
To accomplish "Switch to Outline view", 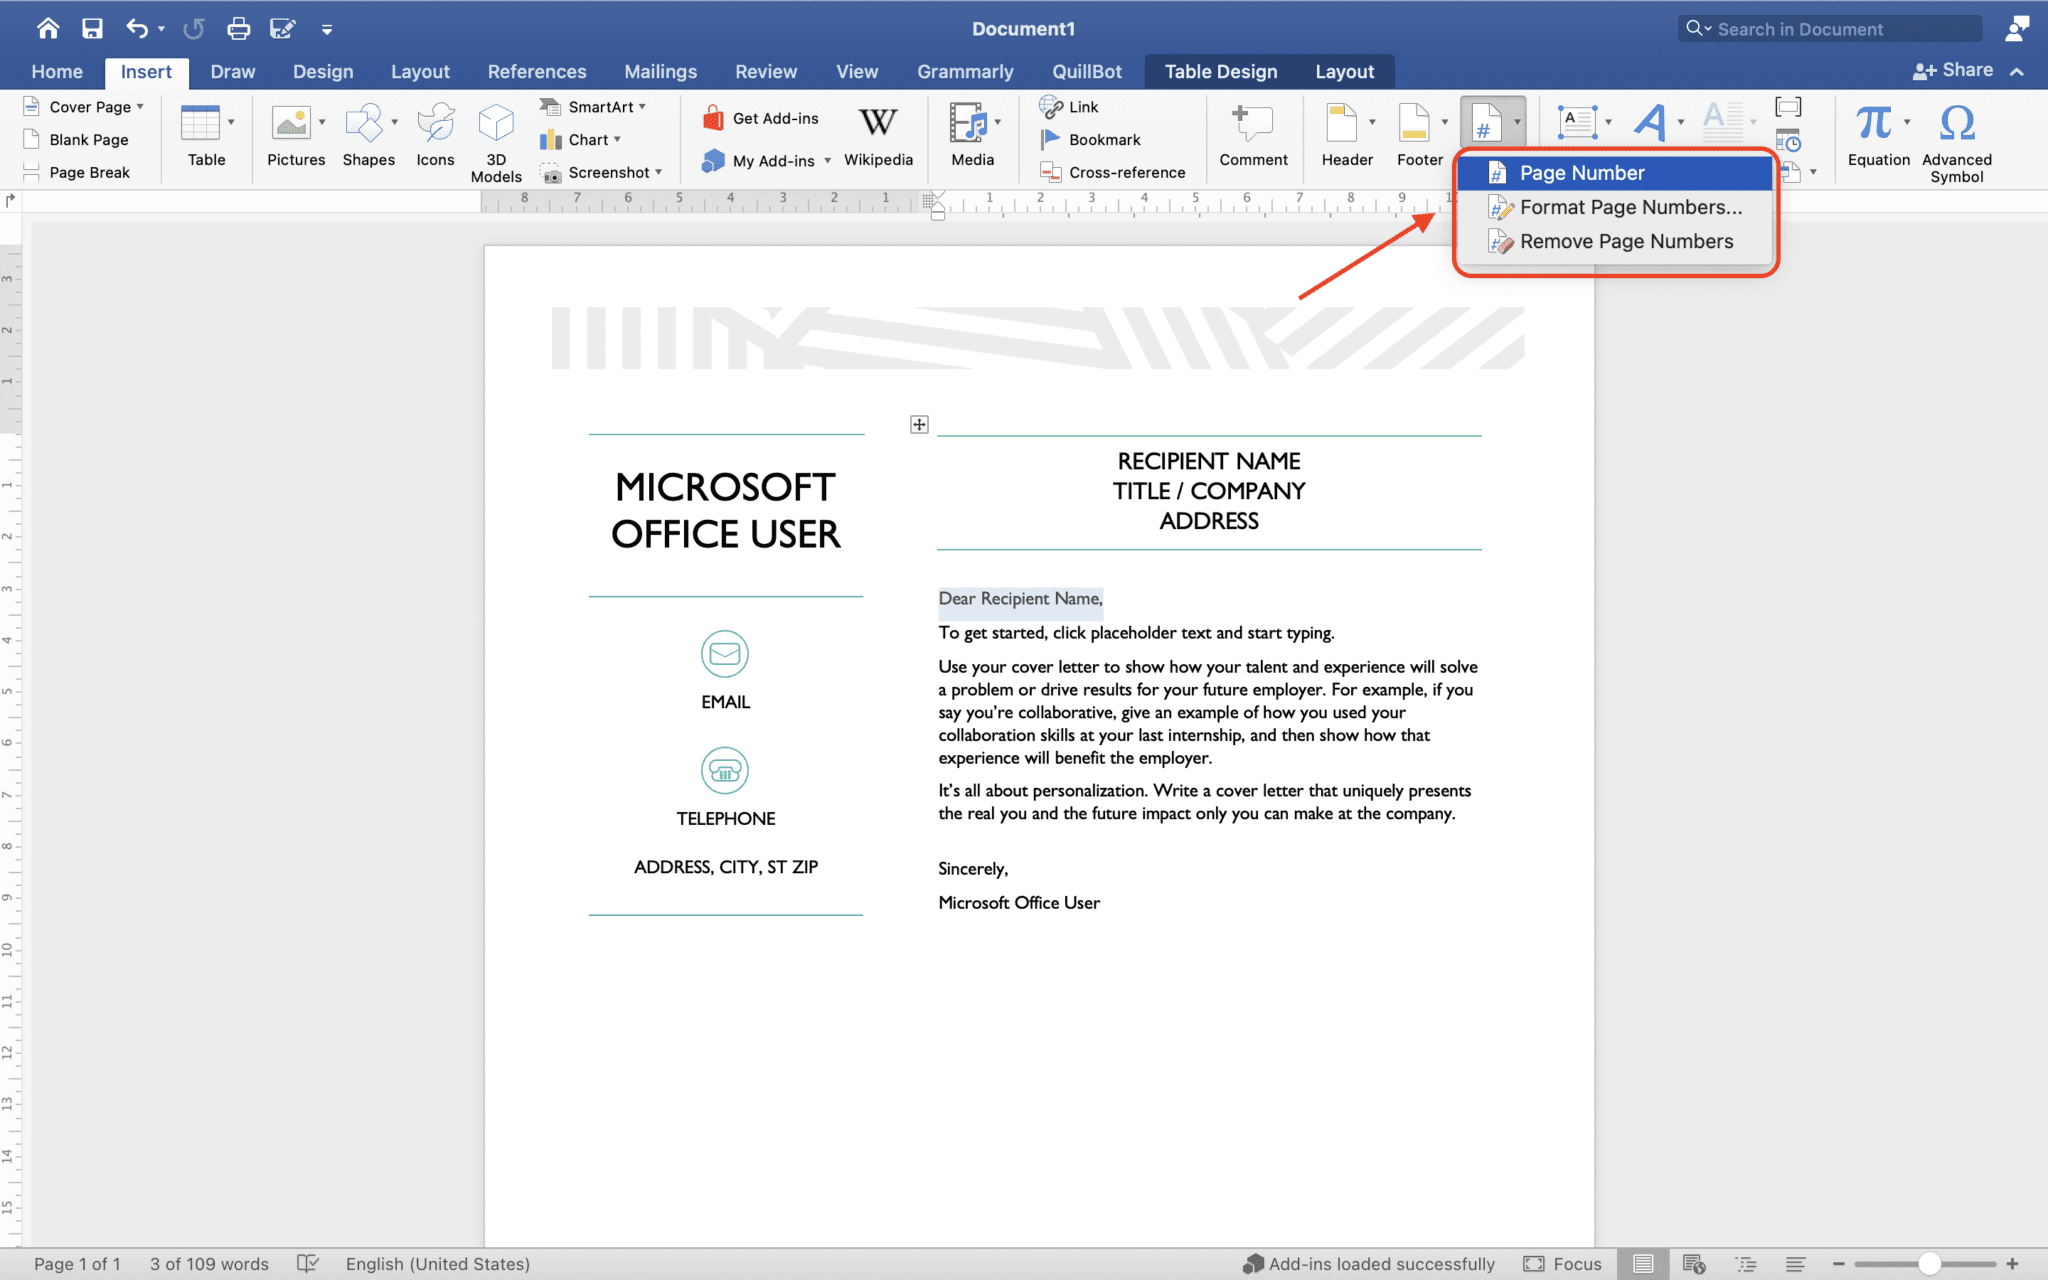I will 1746,1264.
